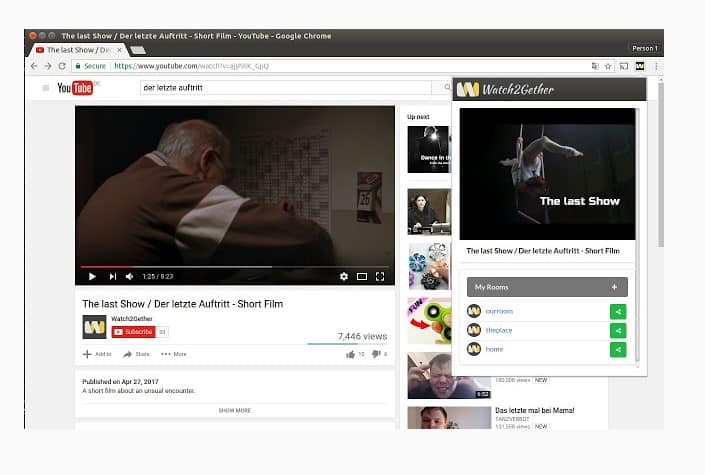Click Add to playlist plus icon
Viewport: 705px width, 475px height.
coord(87,354)
